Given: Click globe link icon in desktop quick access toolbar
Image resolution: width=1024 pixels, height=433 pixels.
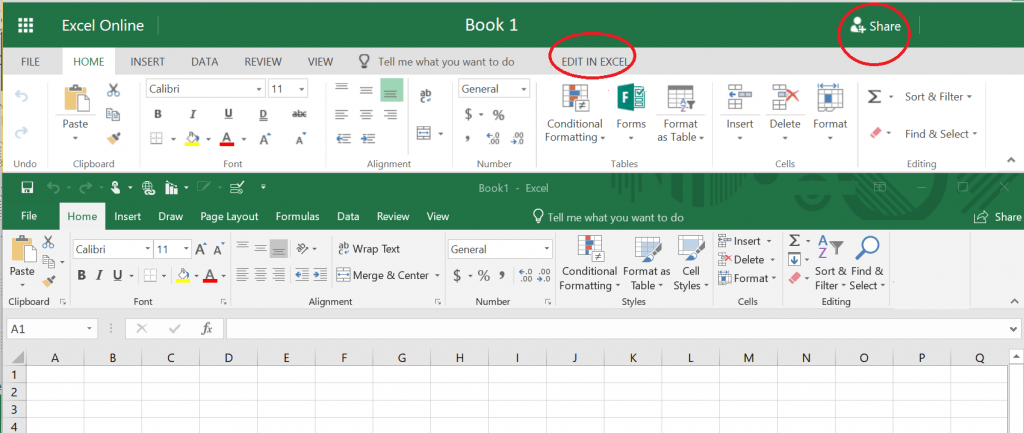Looking at the screenshot, I should (x=148, y=188).
